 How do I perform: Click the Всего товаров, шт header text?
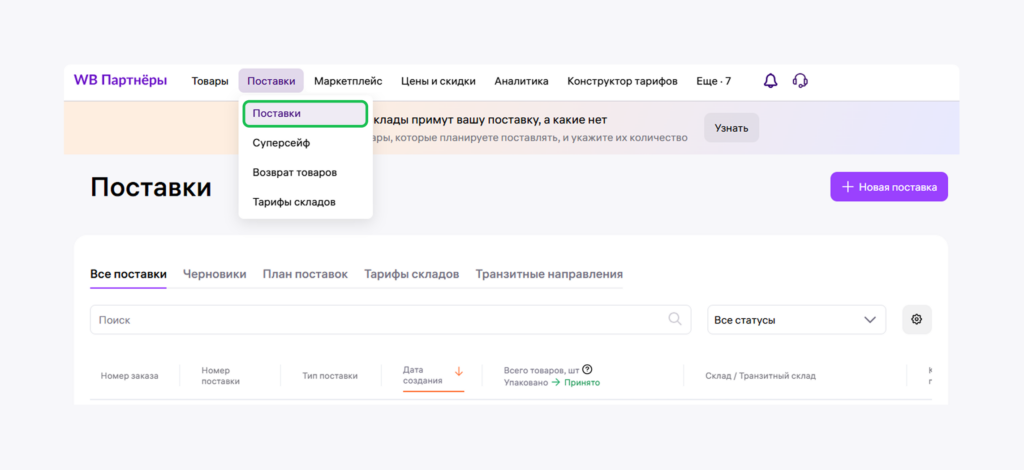pos(541,369)
